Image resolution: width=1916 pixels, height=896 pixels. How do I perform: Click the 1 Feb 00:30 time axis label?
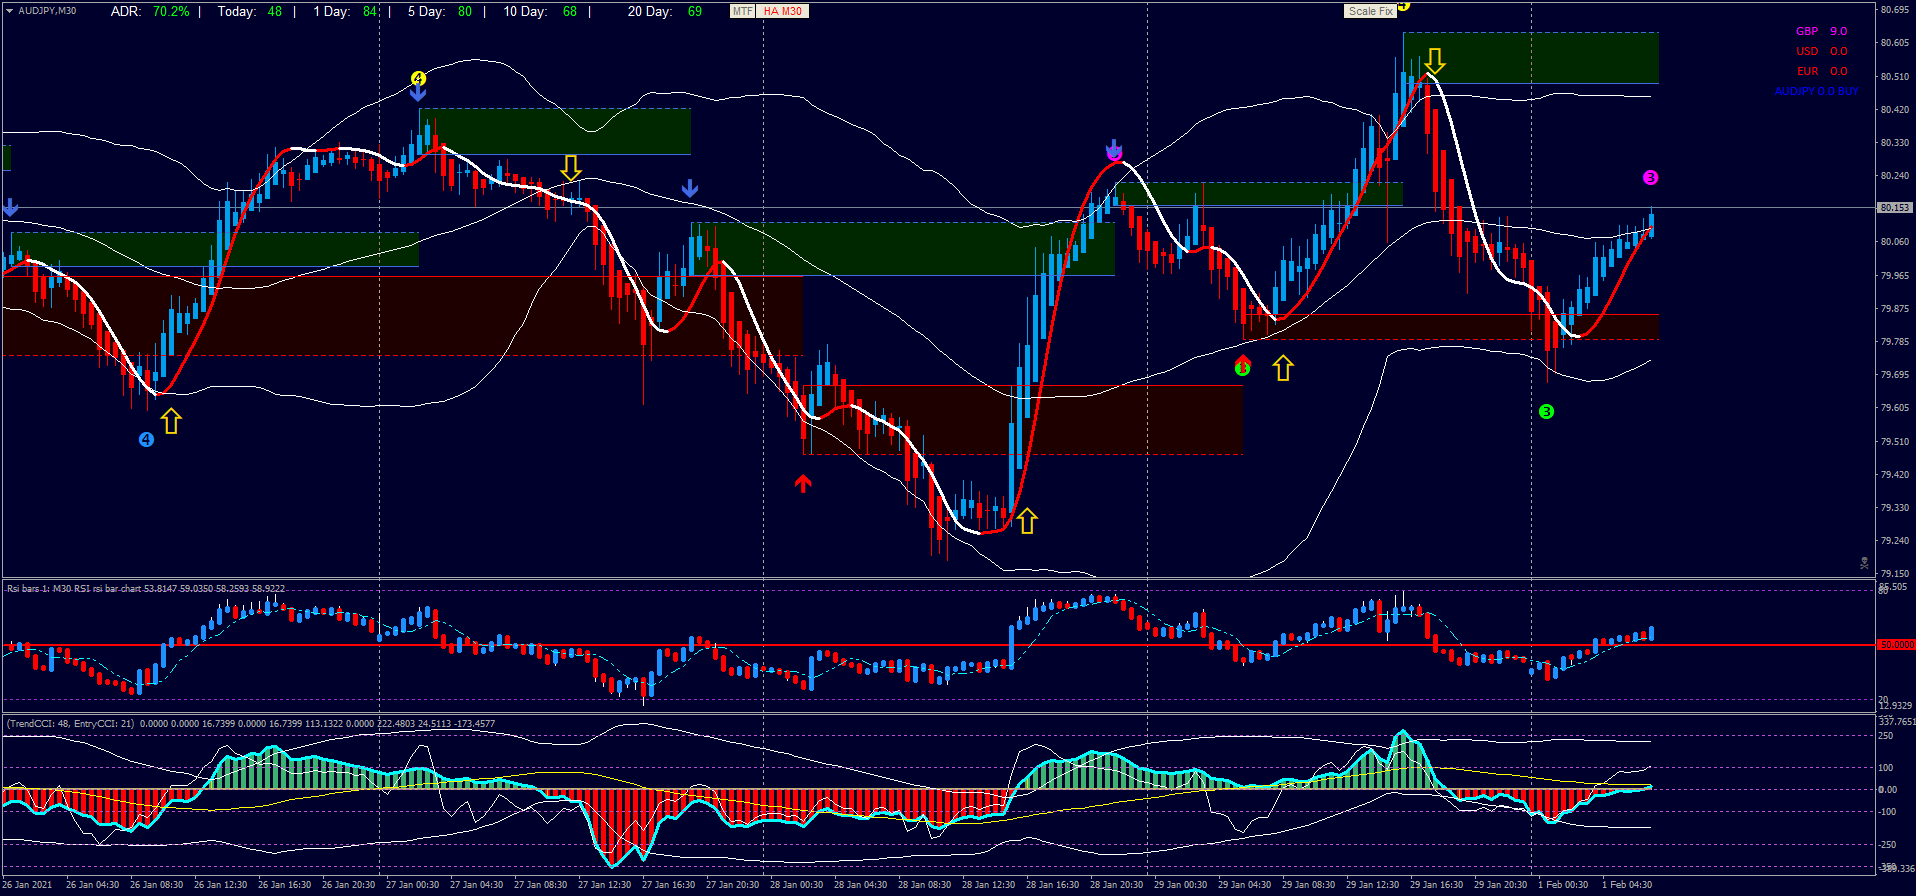click(1562, 884)
